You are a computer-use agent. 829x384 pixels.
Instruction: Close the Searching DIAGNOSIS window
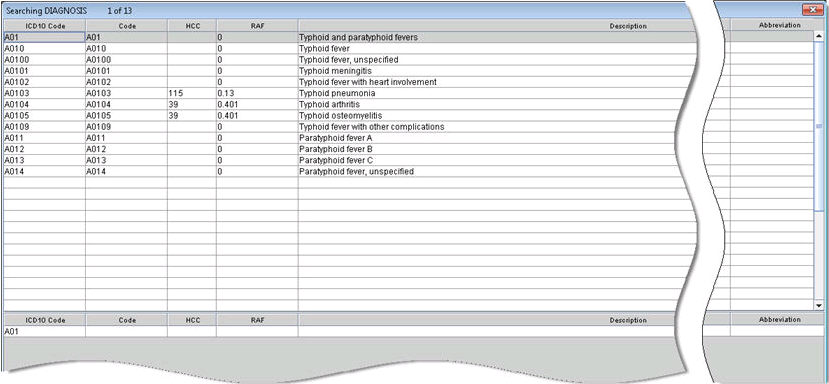tap(813, 10)
